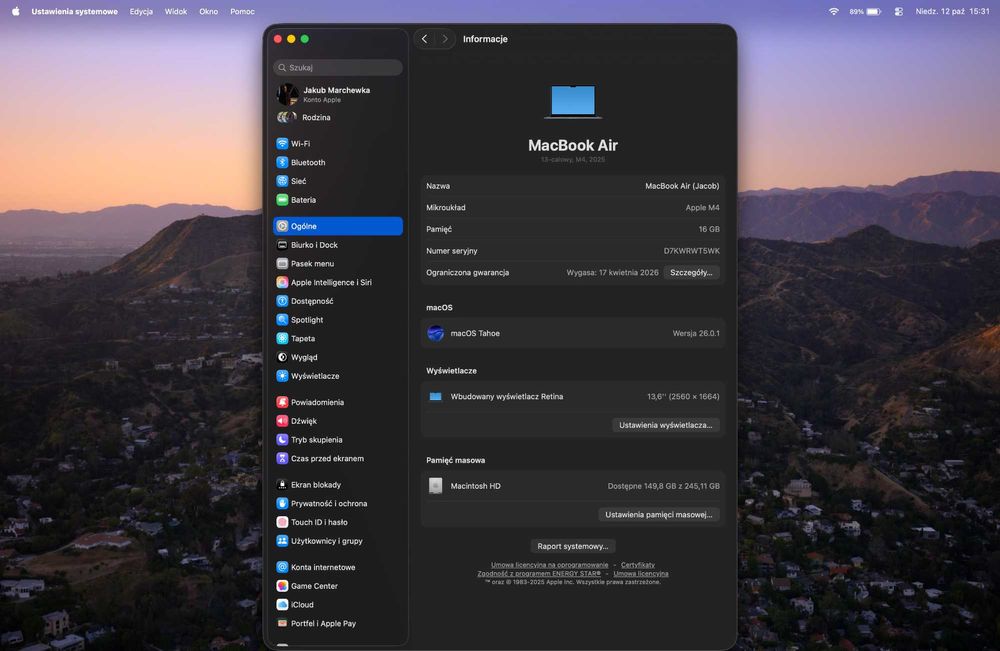Open Spotlight settings

tap(337, 319)
